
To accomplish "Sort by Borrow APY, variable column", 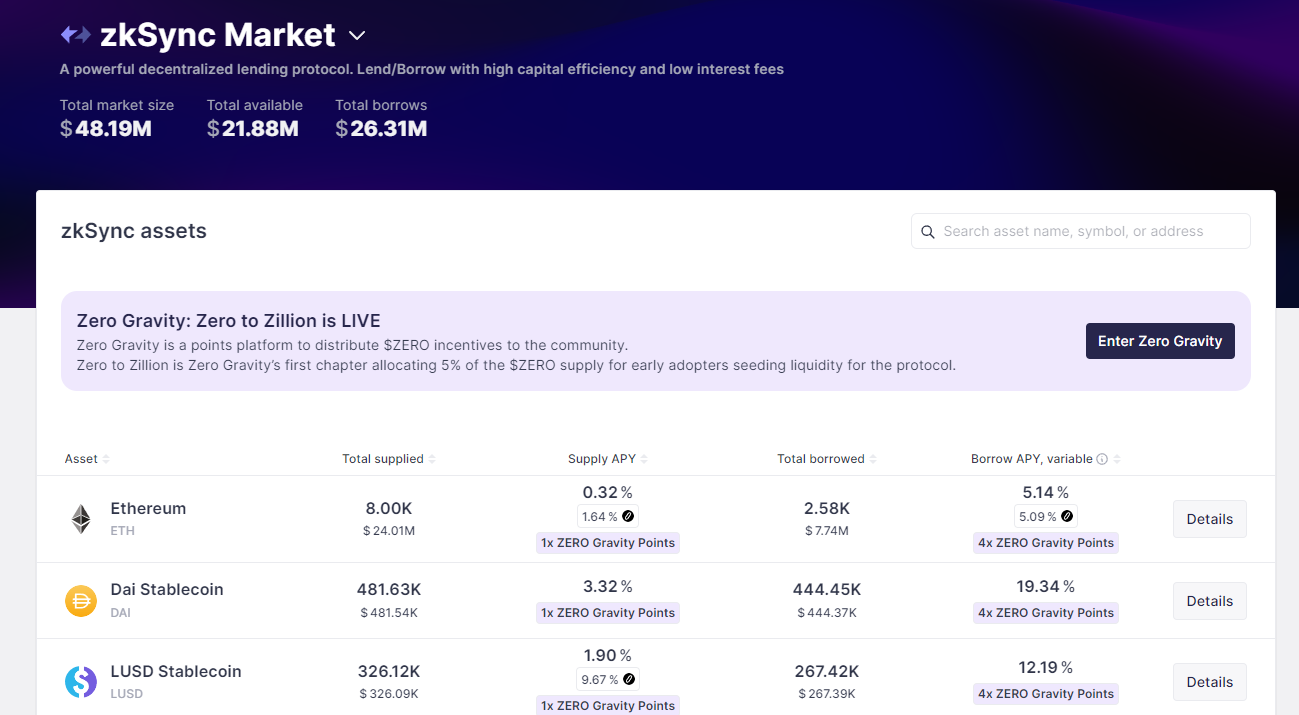I will 1046,459.
